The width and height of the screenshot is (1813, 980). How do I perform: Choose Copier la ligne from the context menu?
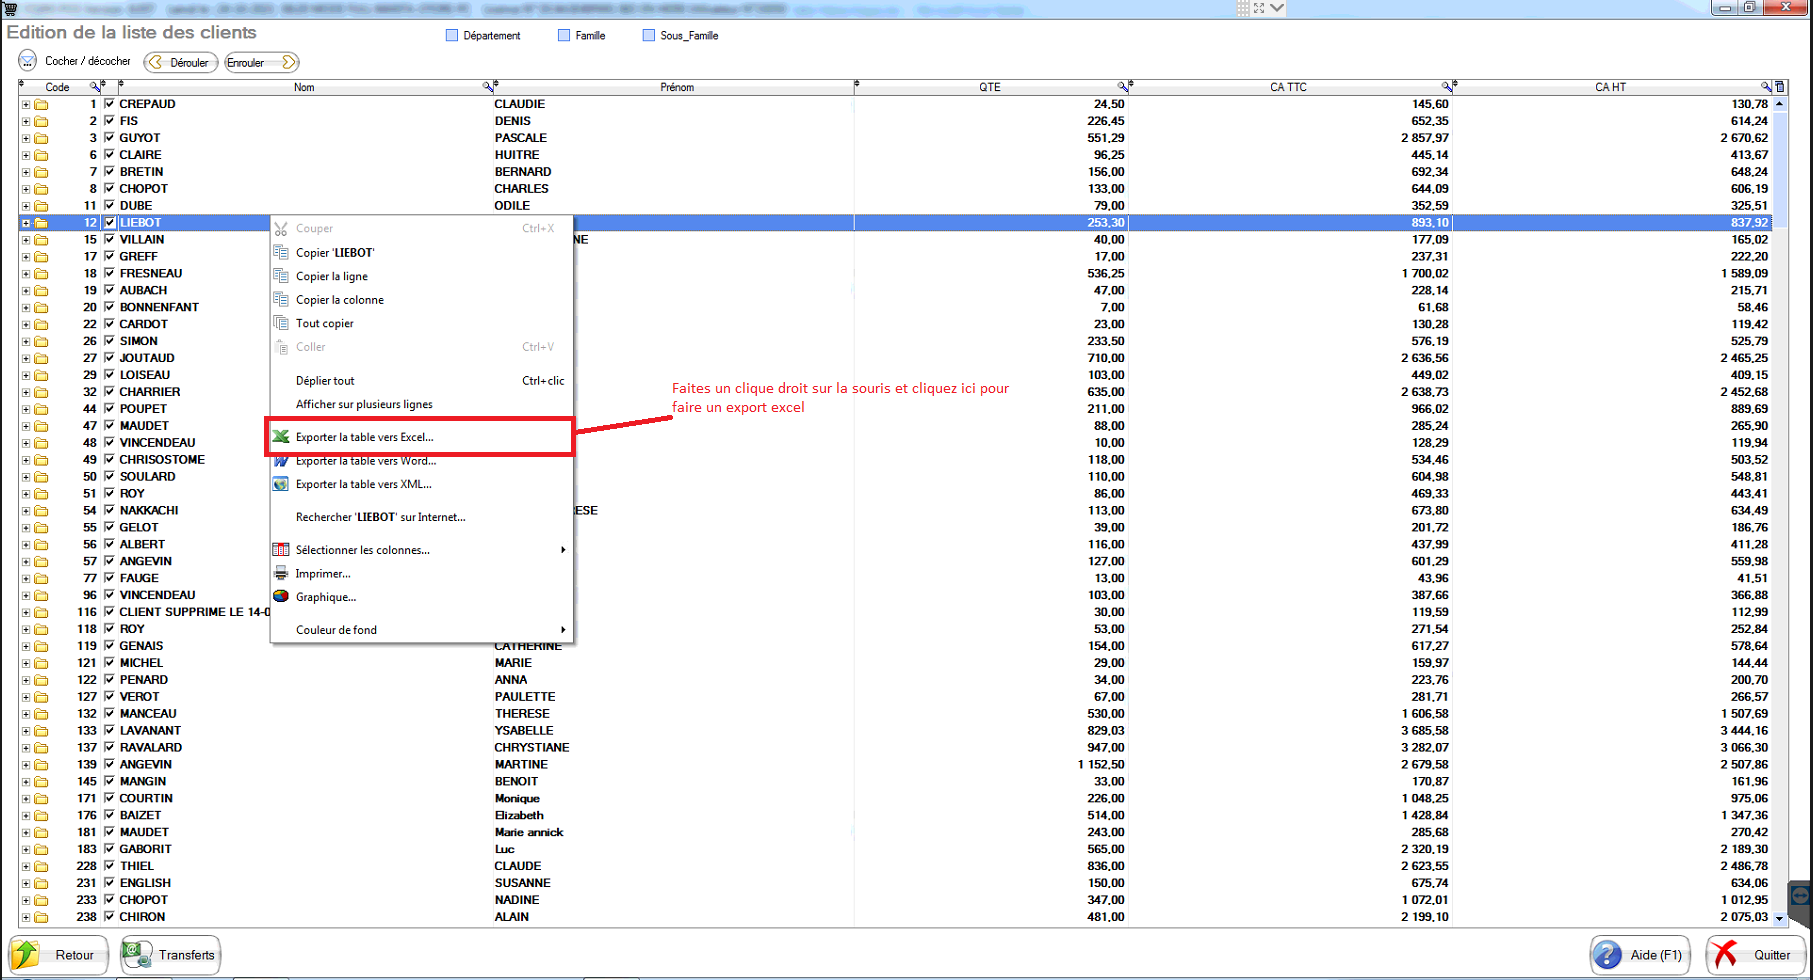point(332,276)
